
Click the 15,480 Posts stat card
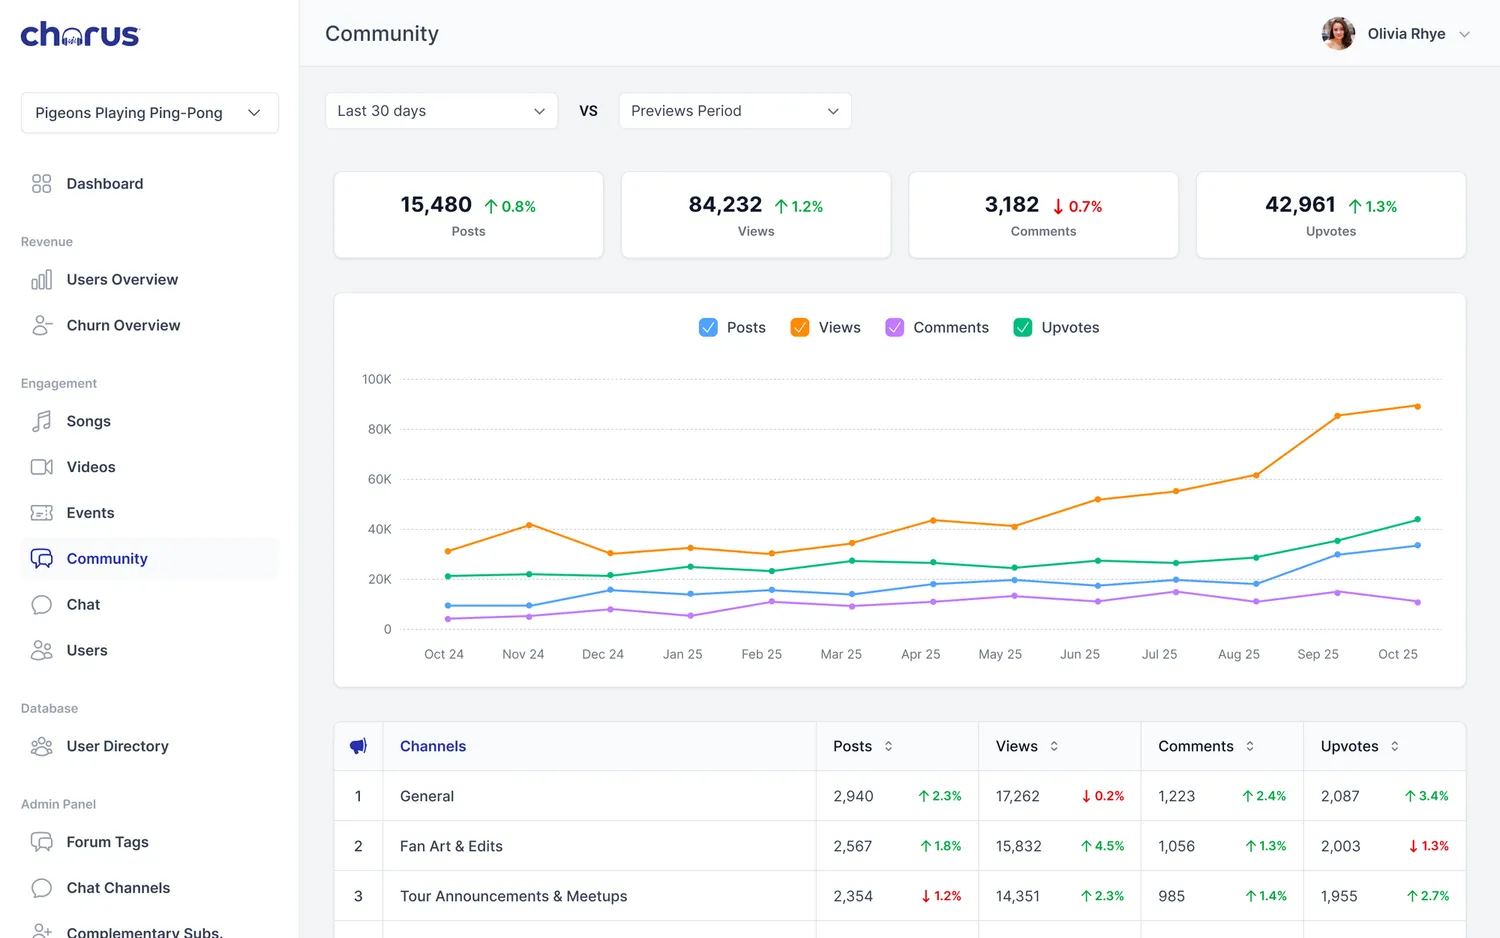coord(468,215)
